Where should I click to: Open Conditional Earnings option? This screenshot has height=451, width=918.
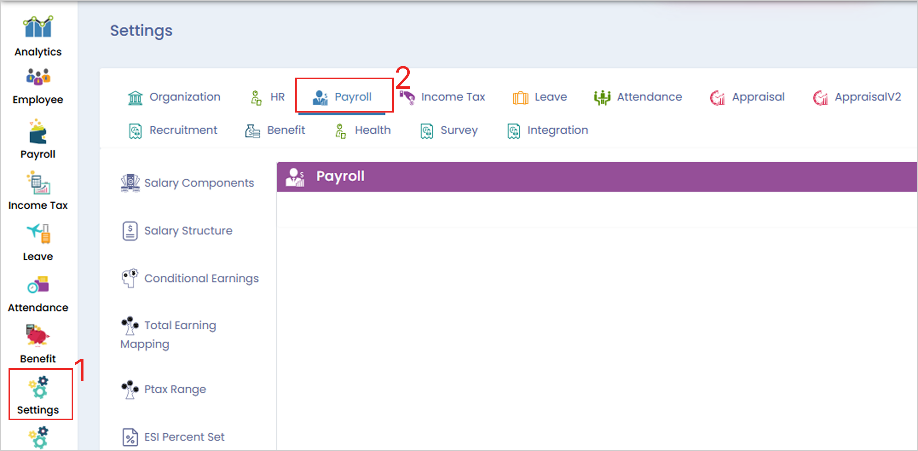[190, 278]
